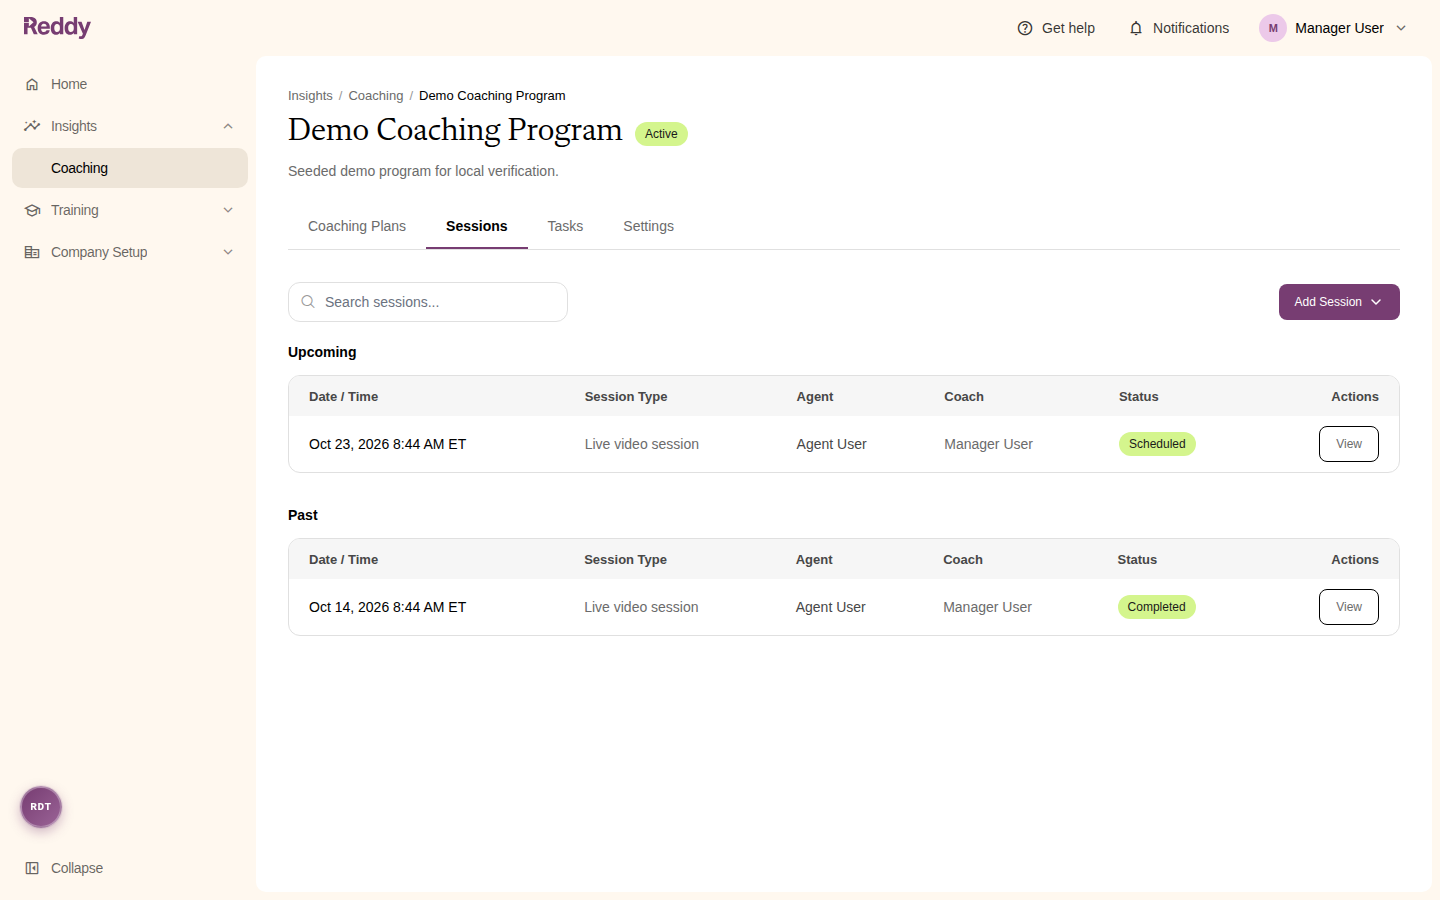The height and width of the screenshot is (900, 1440).
Task: Select Coaching in the sidebar
Action: coord(130,168)
